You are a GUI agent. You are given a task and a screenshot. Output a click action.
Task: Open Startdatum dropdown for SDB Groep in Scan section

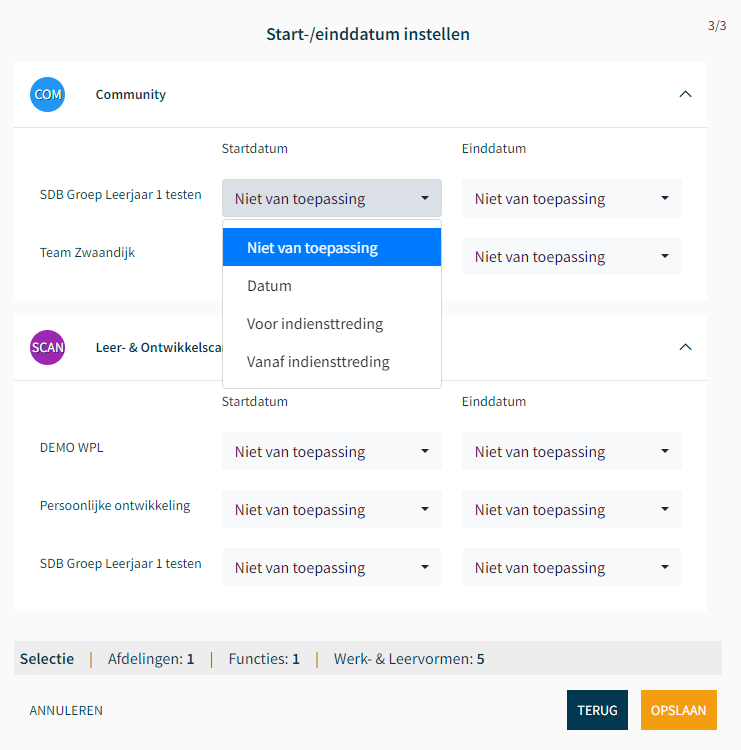[331, 567]
